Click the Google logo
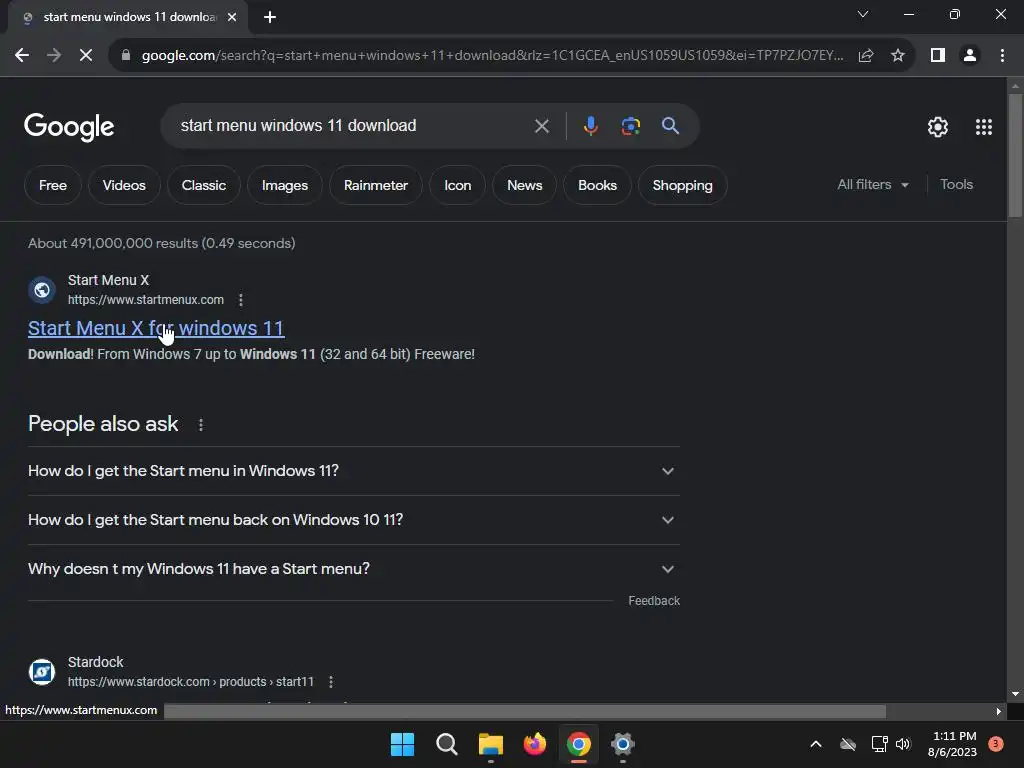This screenshot has height=768, width=1024. 69,127
